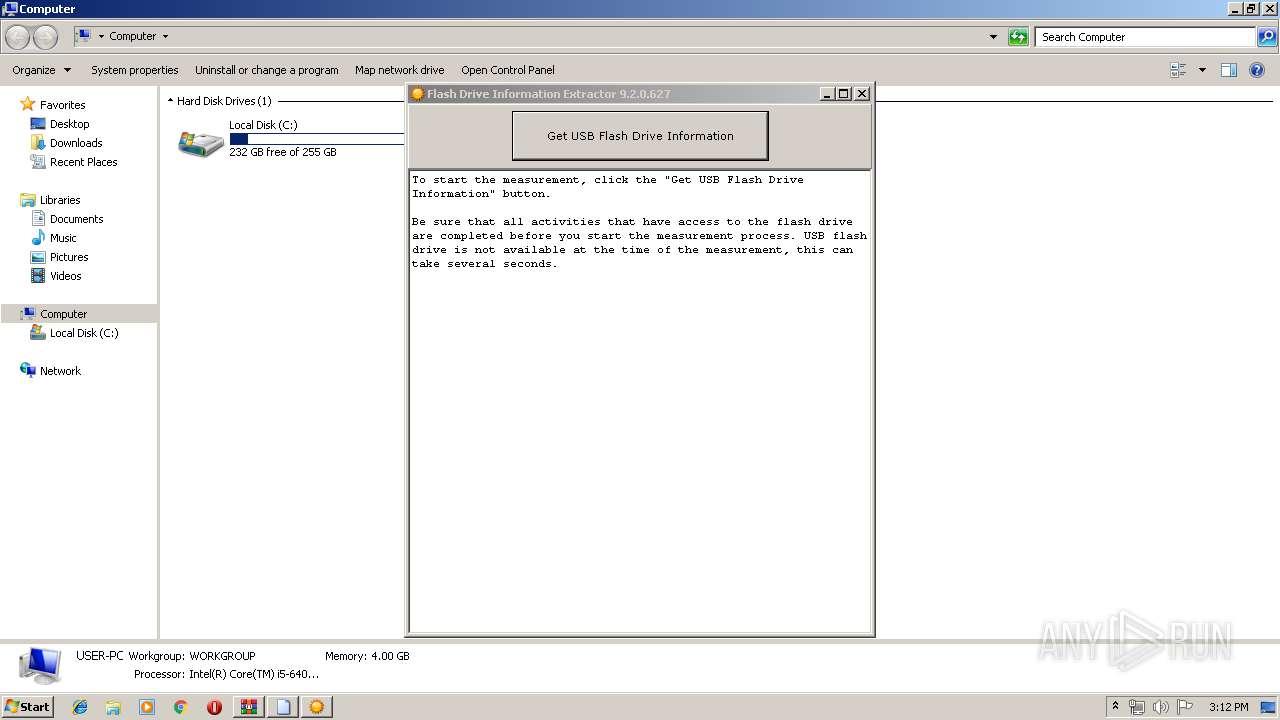Switch to Flash Drive Extractor taskbar item
Image resolution: width=1280 pixels, height=720 pixels.
317,707
